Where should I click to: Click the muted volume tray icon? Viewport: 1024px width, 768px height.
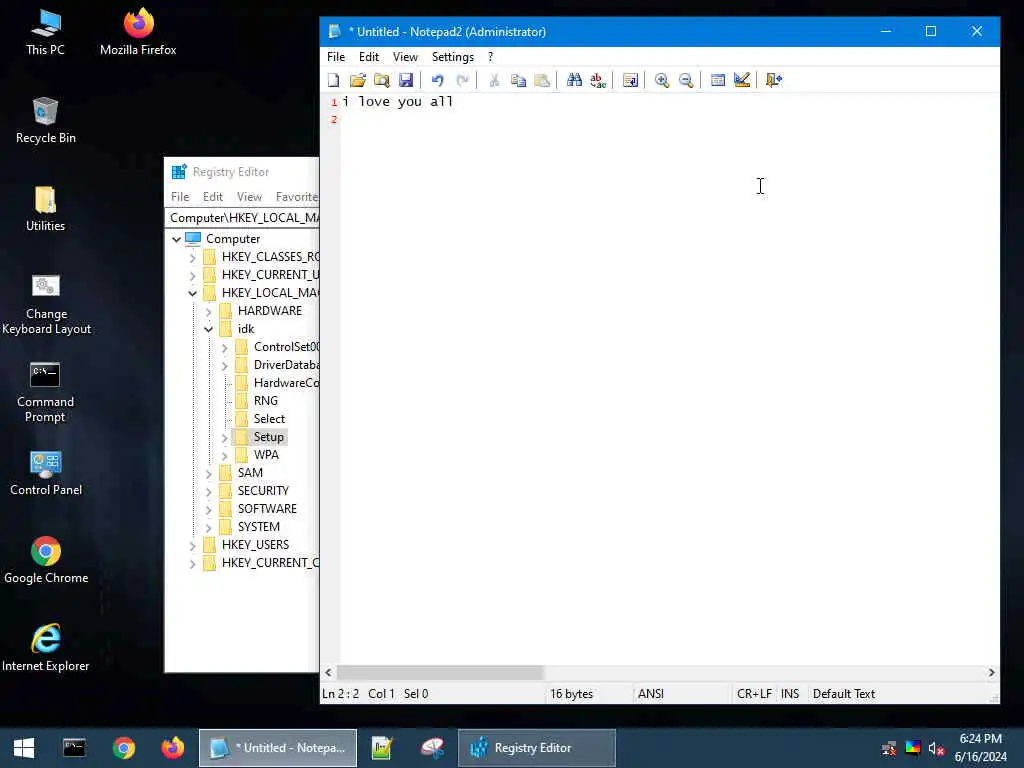(936, 748)
